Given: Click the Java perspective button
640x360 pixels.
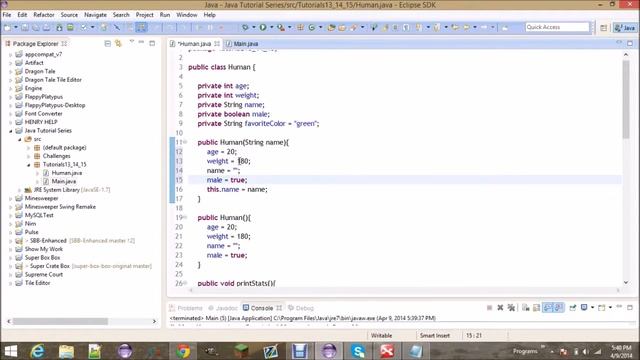Looking at the screenshot, I should [x=625, y=28].
